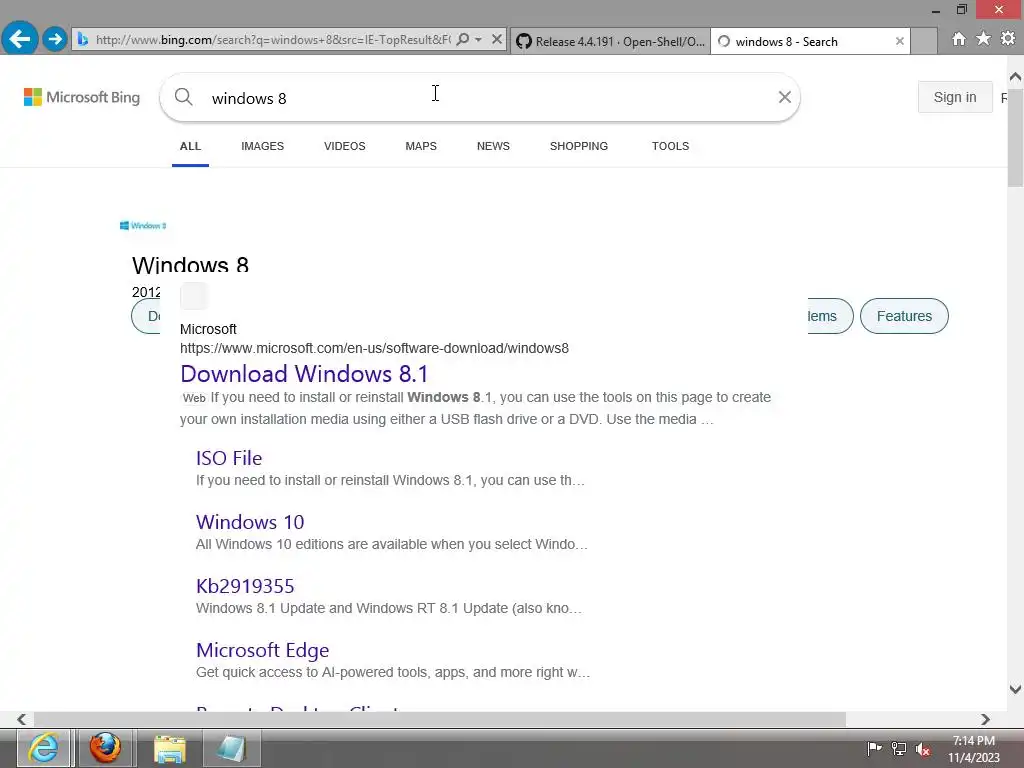Image resolution: width=1024 pixels, height=768 pixels.
Task: Go back with the browser Back arrow
Action: tap(20, 39)
